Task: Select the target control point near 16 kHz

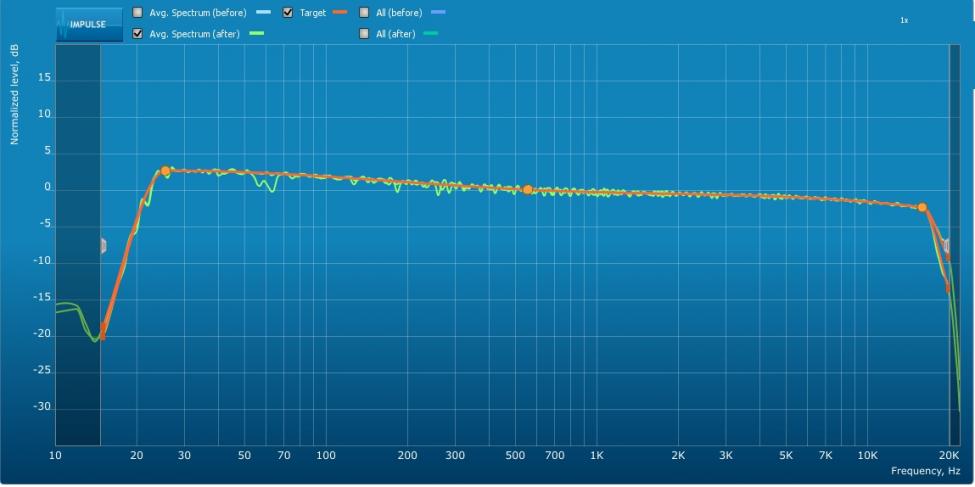Action: tap(922, 207)
